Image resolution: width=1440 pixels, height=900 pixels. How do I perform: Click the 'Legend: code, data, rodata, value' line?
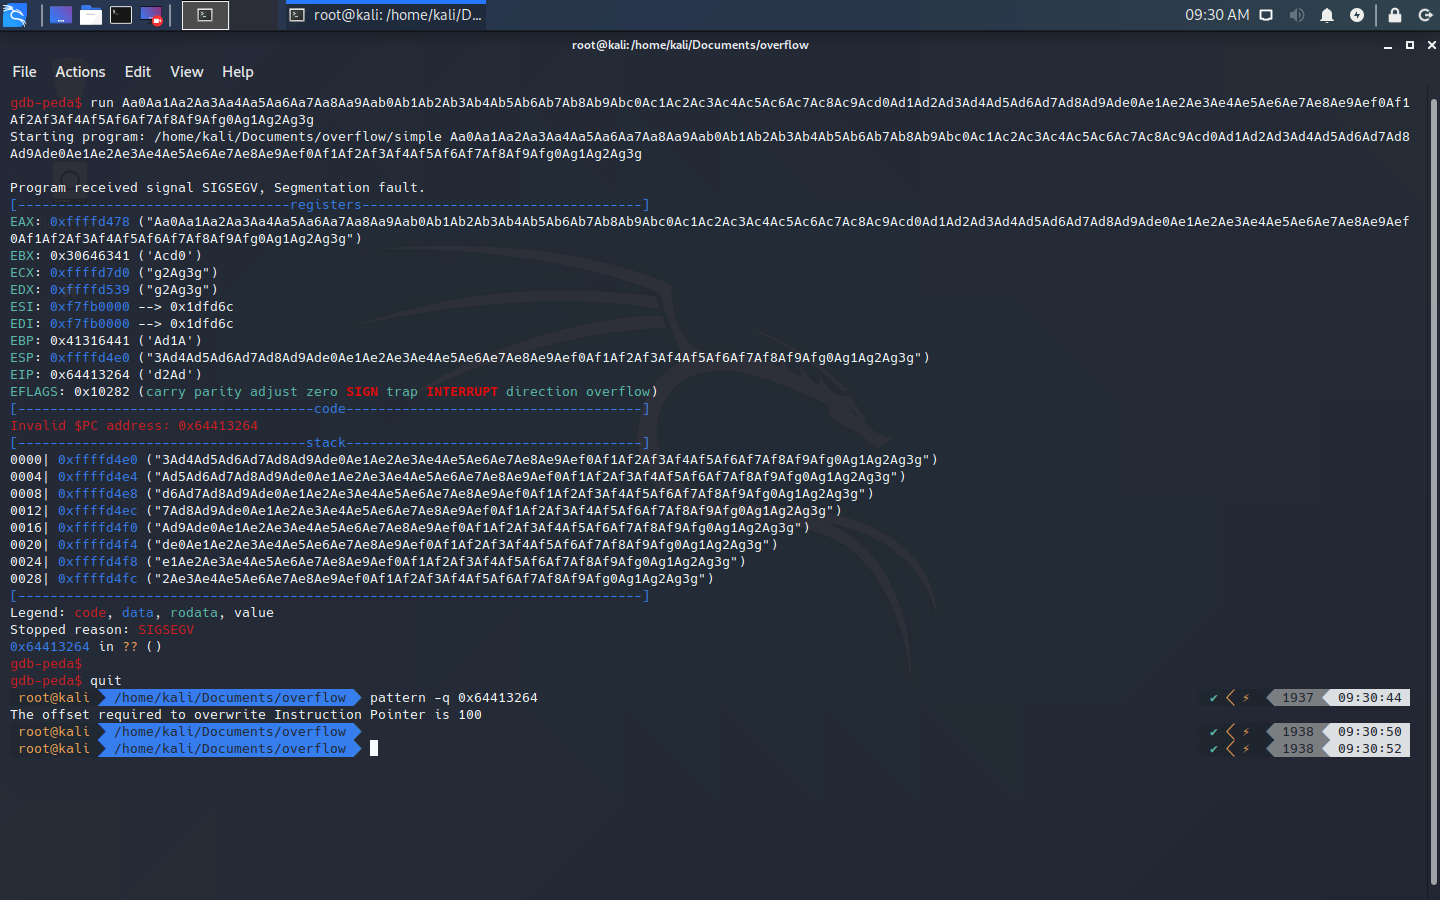tap(142, 613)
